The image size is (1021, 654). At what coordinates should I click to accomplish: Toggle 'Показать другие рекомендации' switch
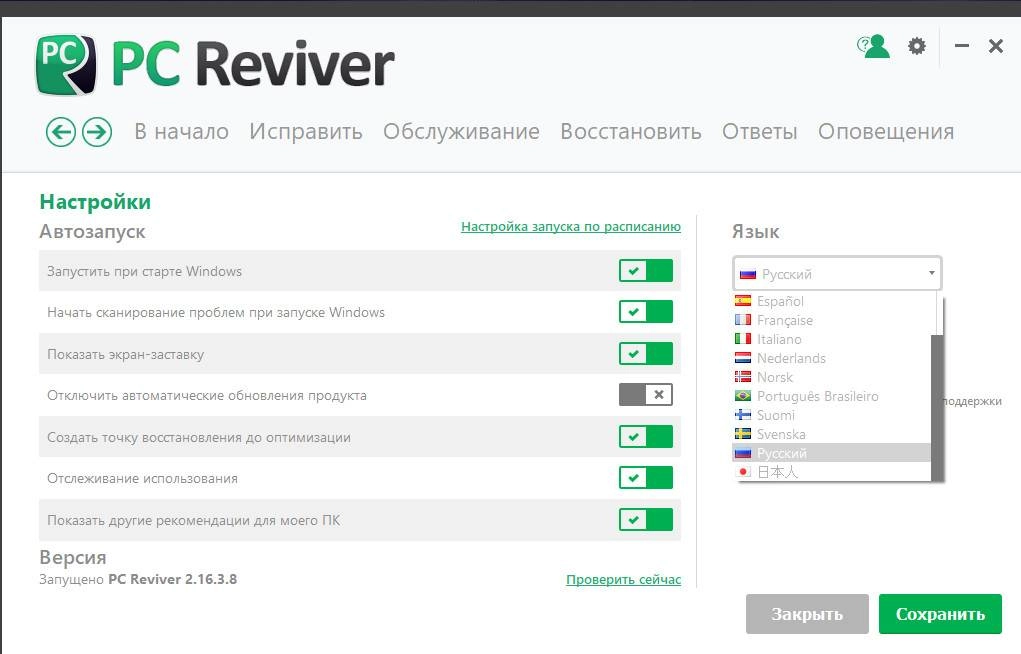click(x=646, y=520)
